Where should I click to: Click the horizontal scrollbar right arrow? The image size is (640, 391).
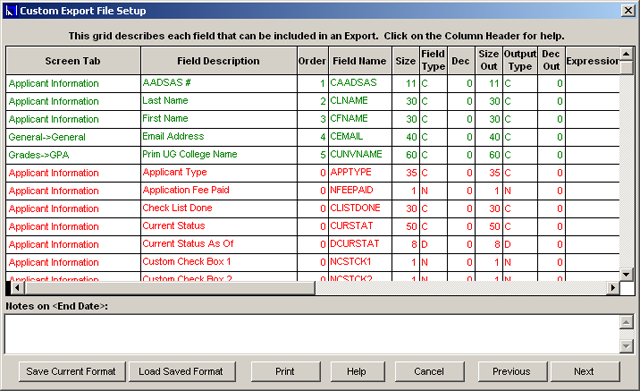(612, 288)
